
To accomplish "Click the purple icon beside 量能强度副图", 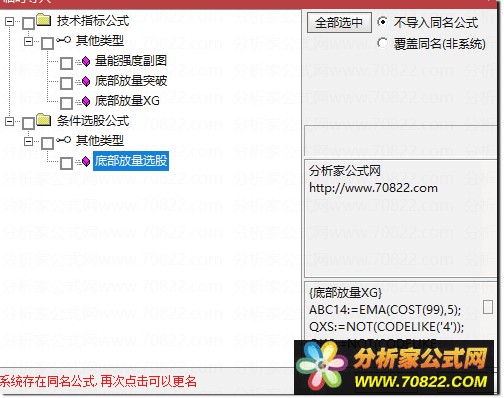I will point(86,61).
